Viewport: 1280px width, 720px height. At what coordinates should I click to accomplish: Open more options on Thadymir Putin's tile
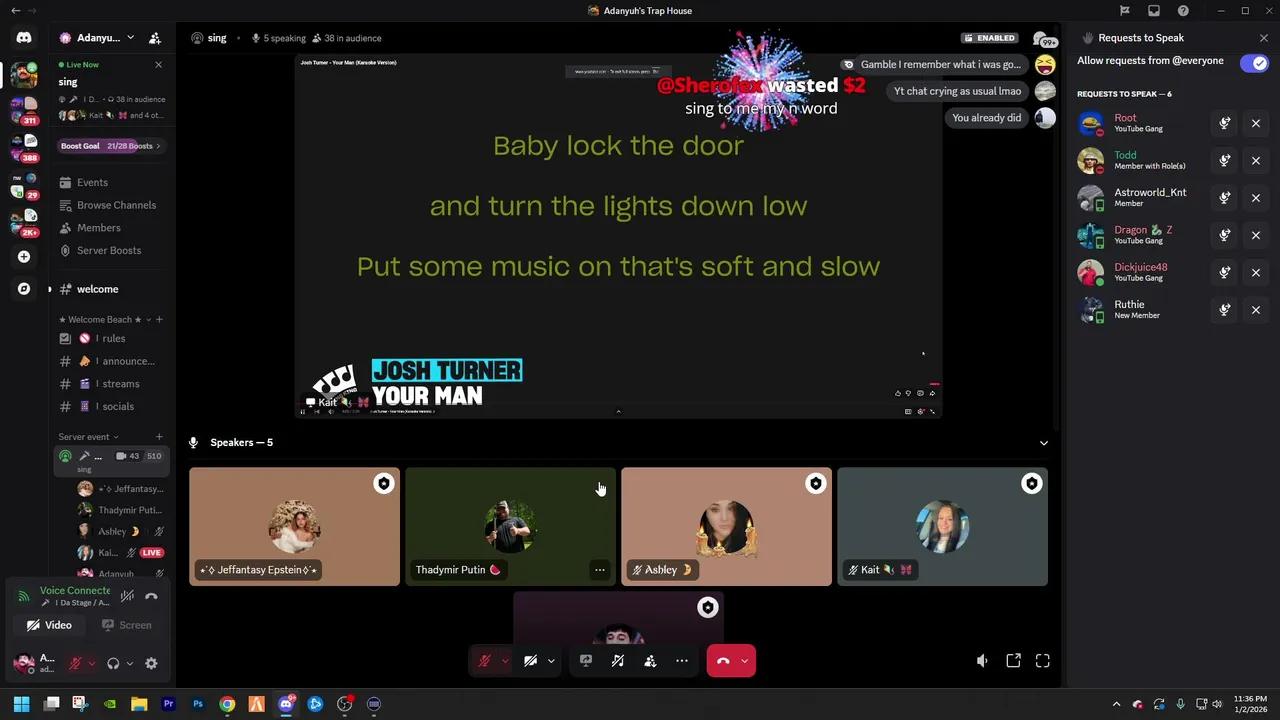pyautogui.click(x=600, y=570)
